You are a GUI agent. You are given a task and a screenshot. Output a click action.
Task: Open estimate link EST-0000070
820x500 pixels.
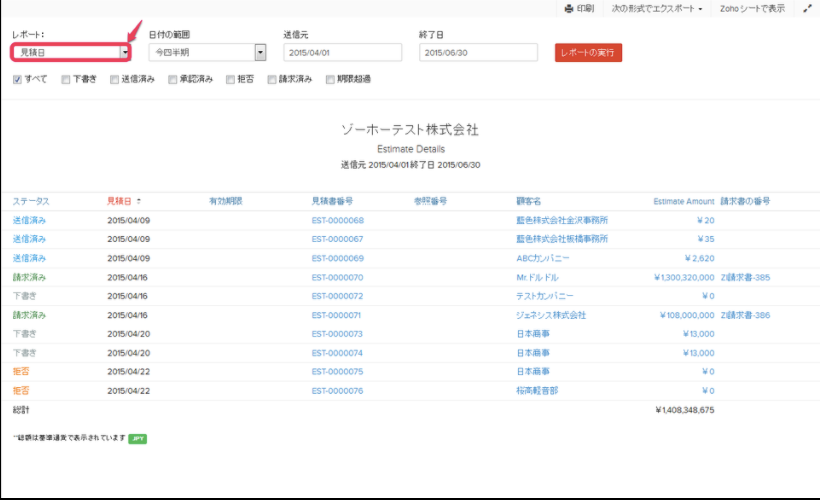pos(337,277)
